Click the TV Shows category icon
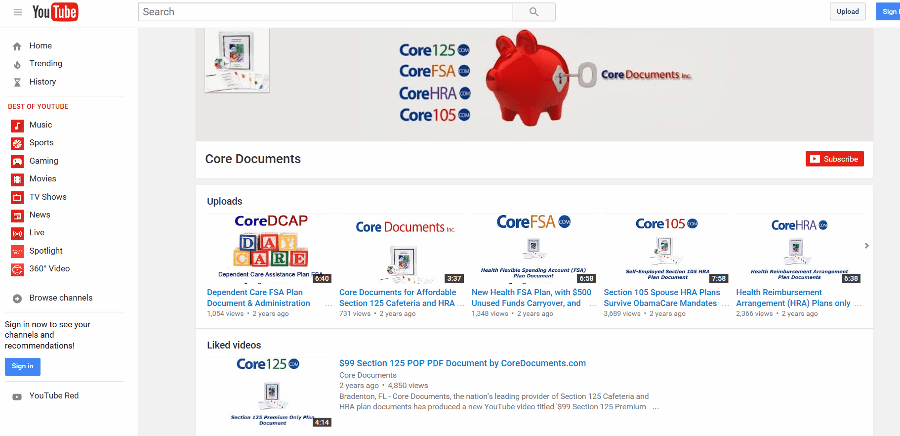Image resolution: width=900 pixels, height=436 pixels. coord(18,198)
